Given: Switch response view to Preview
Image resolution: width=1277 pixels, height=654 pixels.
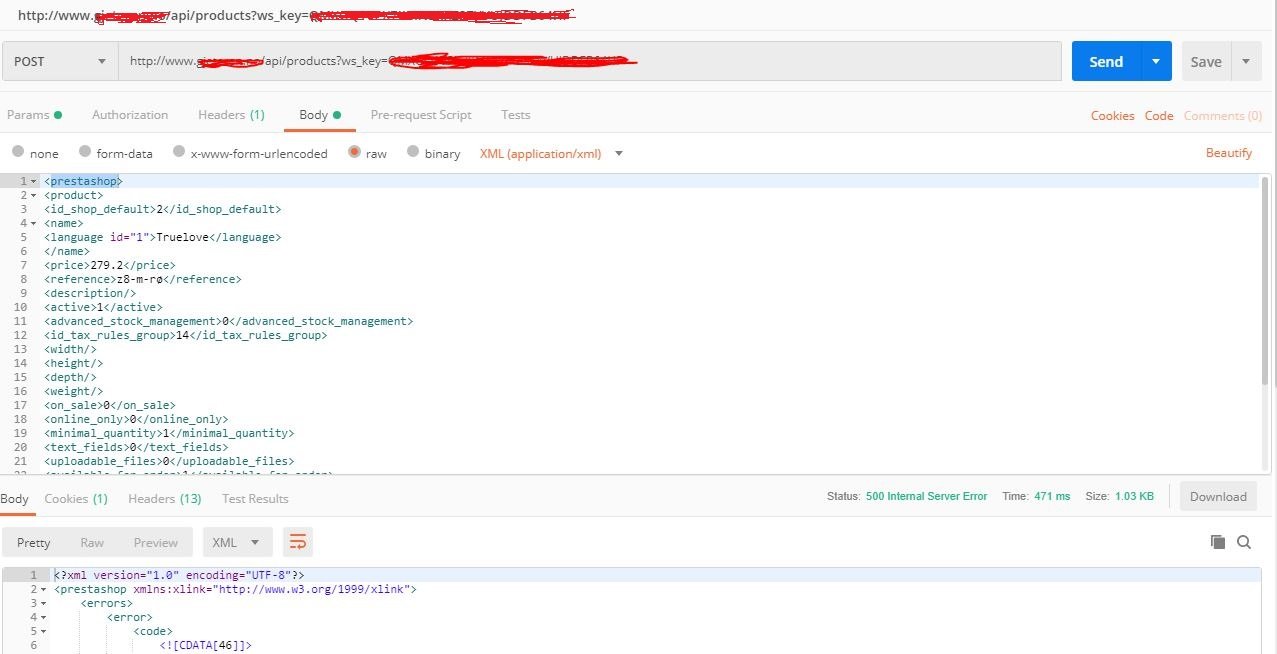Looking at the screenshot, I should point(156,542).
